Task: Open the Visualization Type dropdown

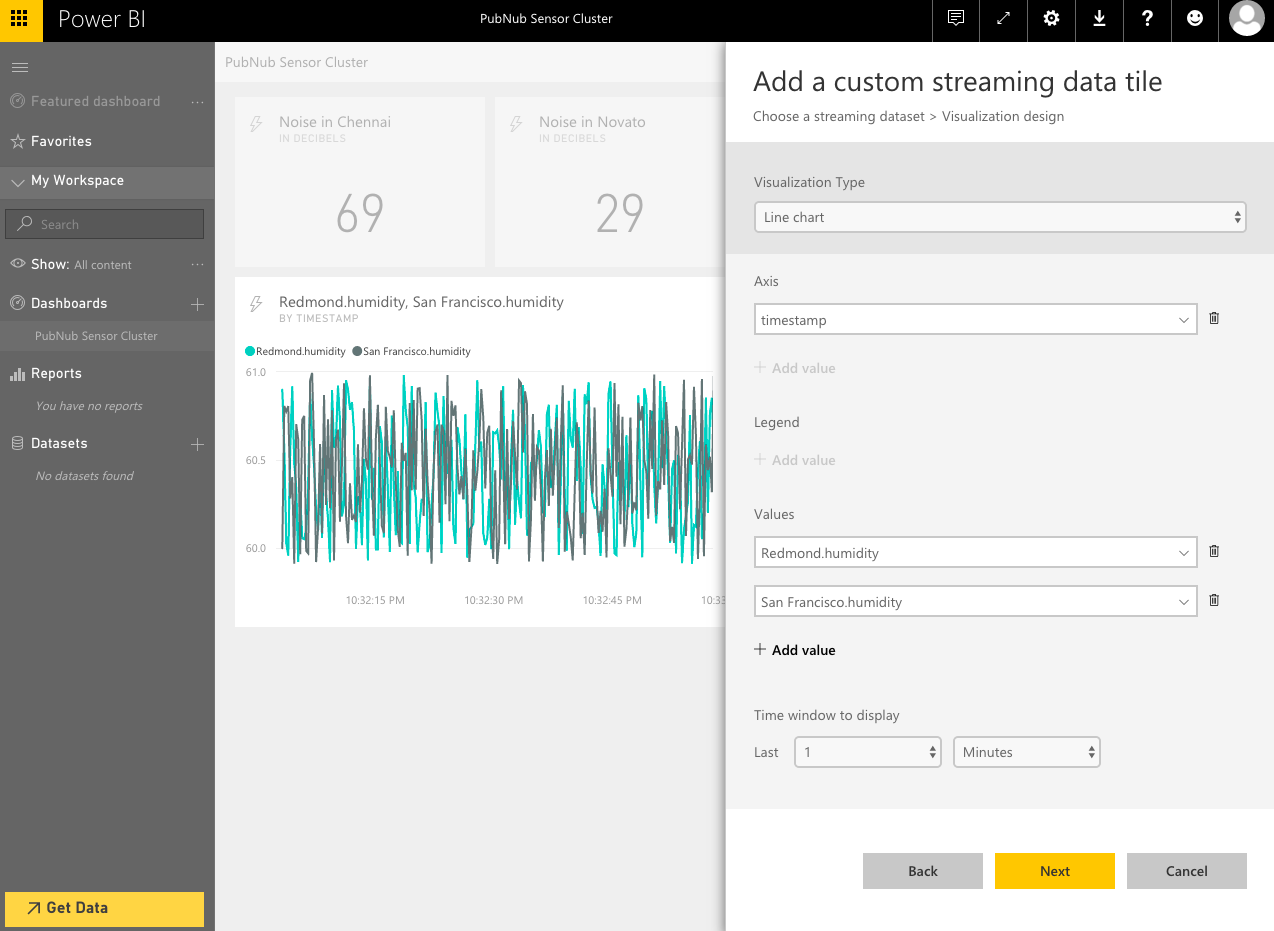Action: (x=999, y=217)
